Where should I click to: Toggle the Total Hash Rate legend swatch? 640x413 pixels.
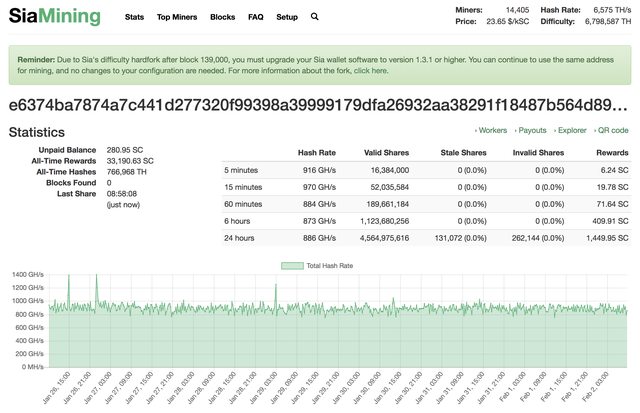tap(292, 266)
